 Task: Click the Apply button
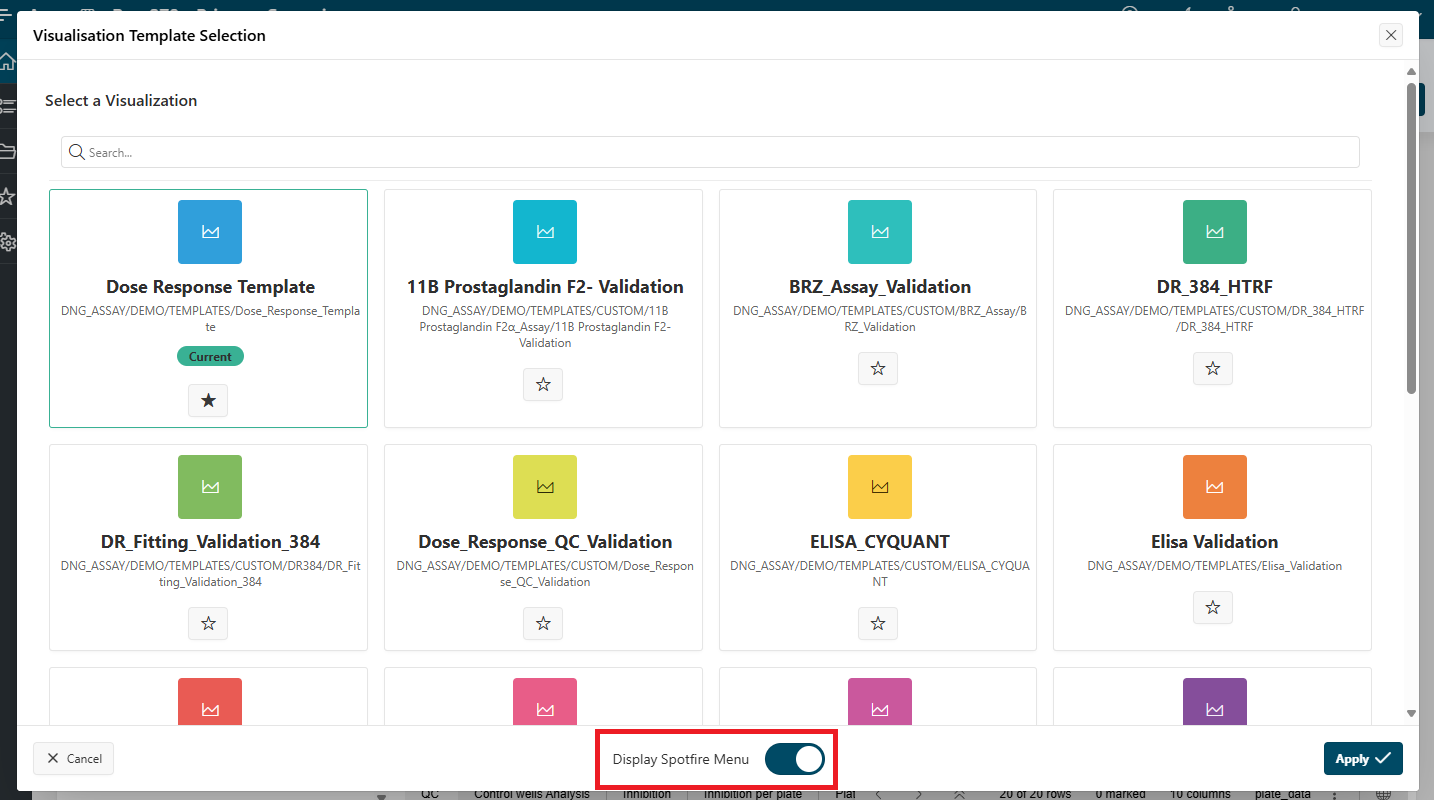point(1363,758)
